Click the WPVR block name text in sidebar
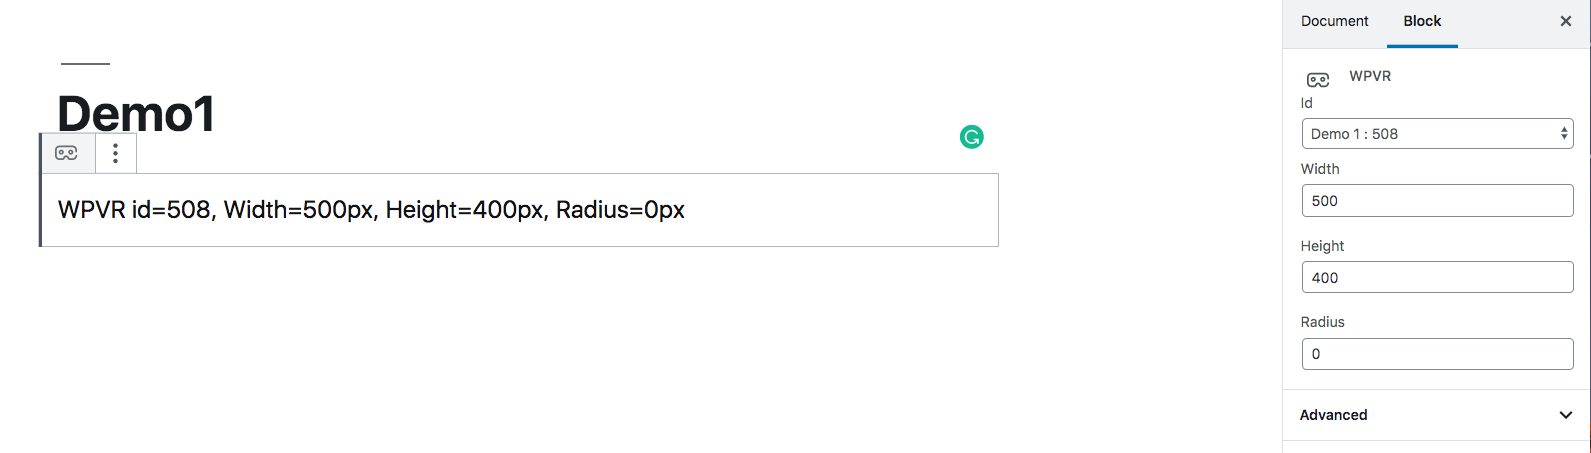The height and width of the screenshot is (453, 1591). pos(1370,76)
